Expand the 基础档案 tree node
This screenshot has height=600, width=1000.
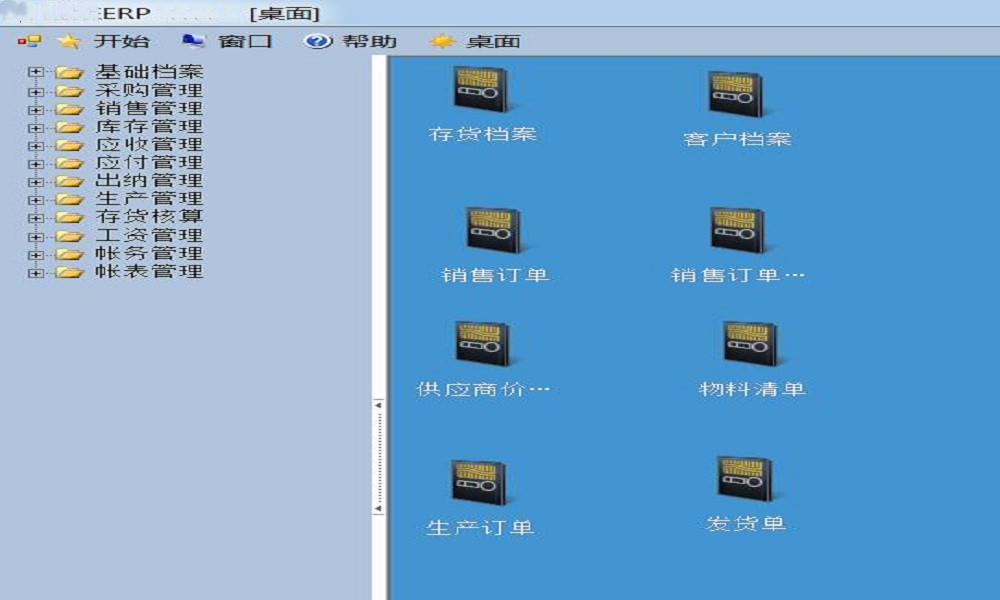[x=36, y=73]
